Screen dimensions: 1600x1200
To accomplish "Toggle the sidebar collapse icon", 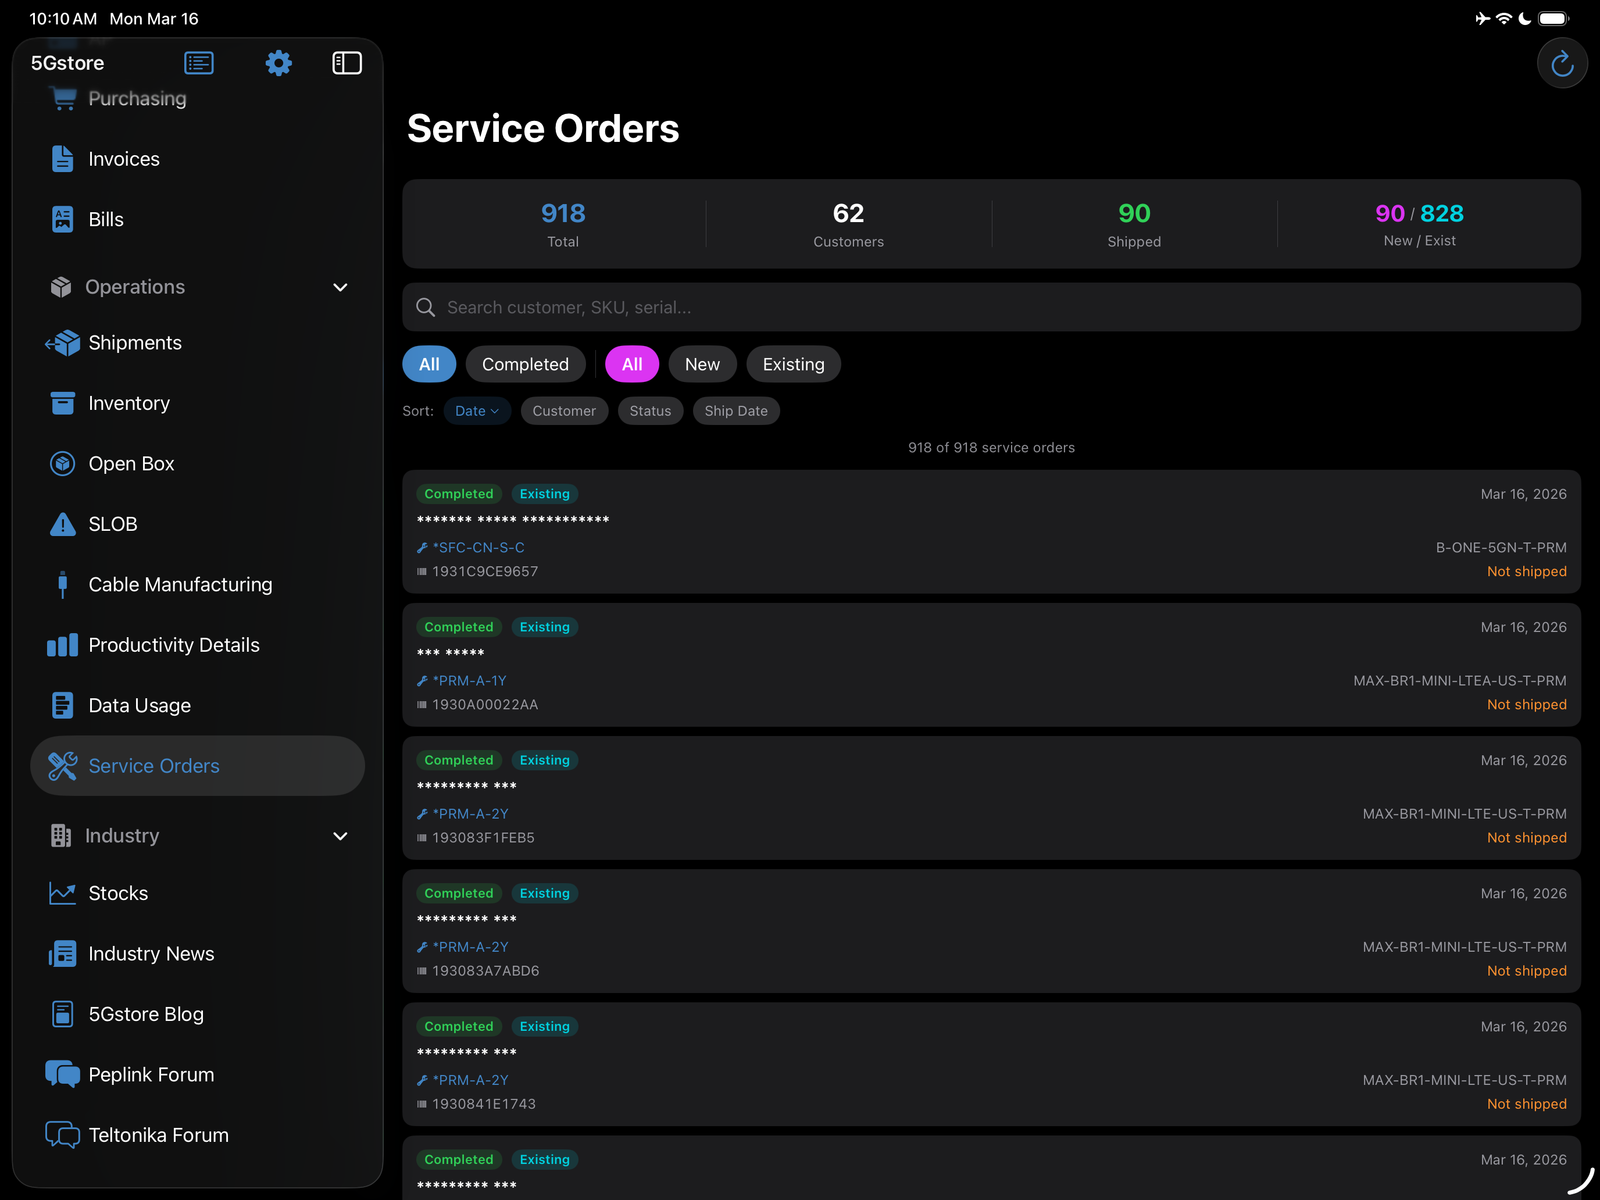I will 346,62.
